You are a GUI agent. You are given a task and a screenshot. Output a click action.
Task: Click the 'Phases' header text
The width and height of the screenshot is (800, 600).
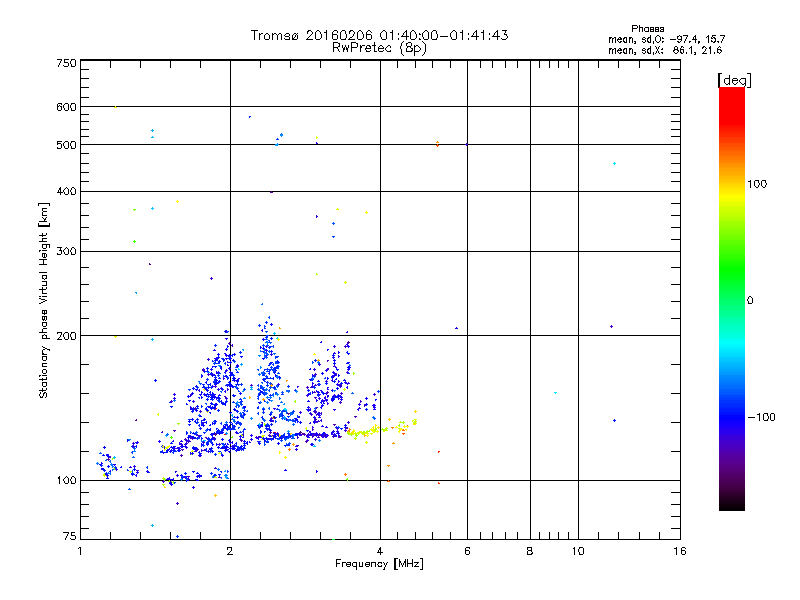[x=647, y=29]
